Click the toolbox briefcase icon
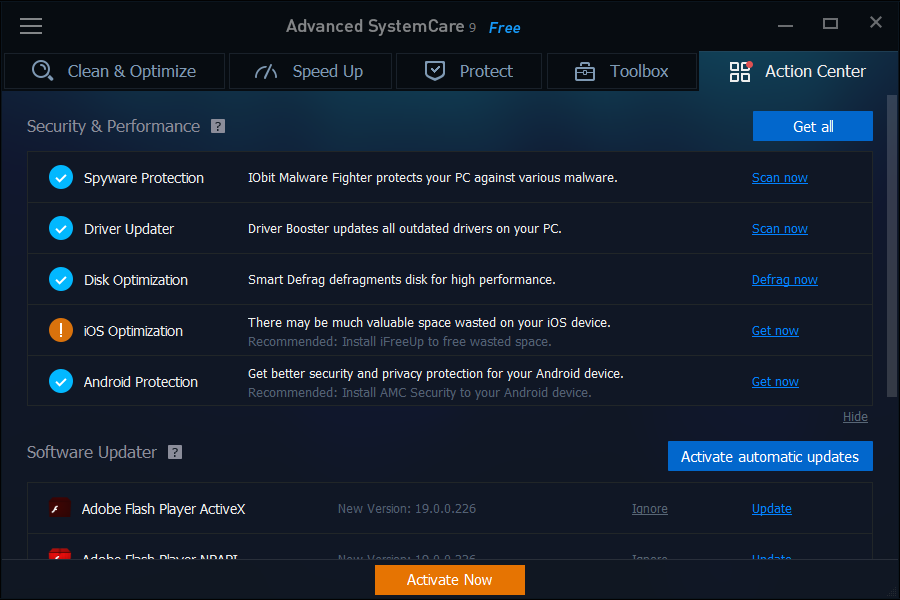Image resolution: width=900 pixels, height=600 pixels. click(585, 72)
